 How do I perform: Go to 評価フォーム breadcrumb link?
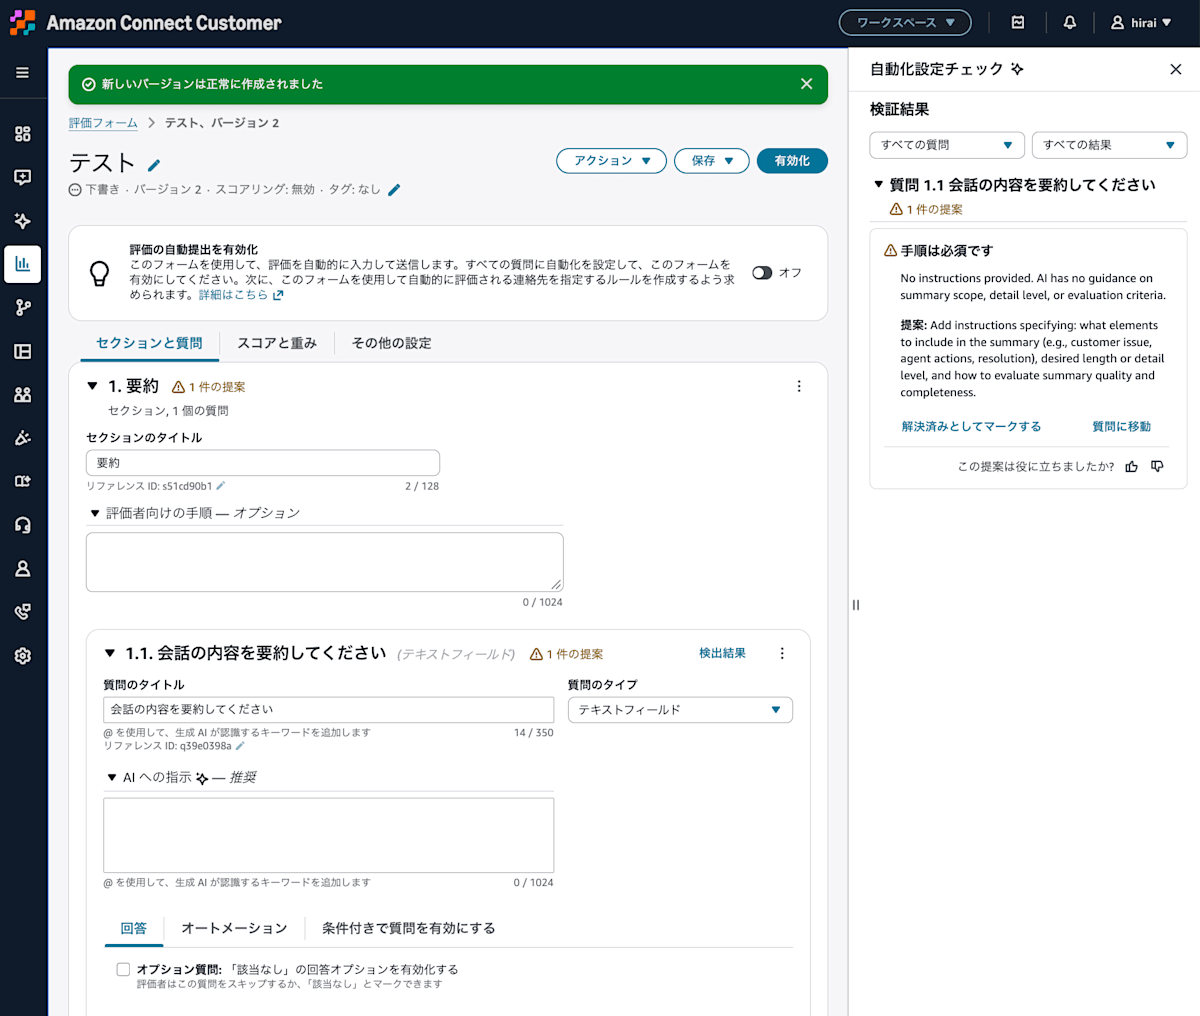click(103, 123)
